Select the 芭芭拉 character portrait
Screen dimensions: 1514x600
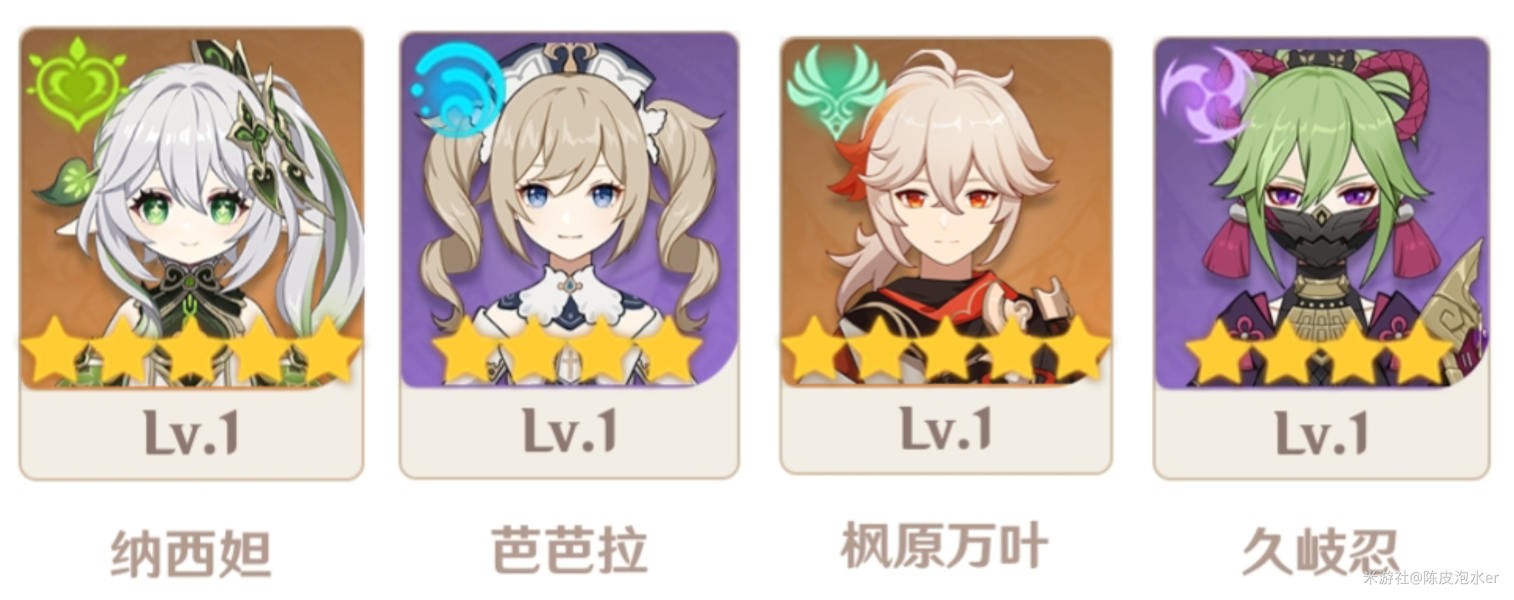click(x=569, y=210)
